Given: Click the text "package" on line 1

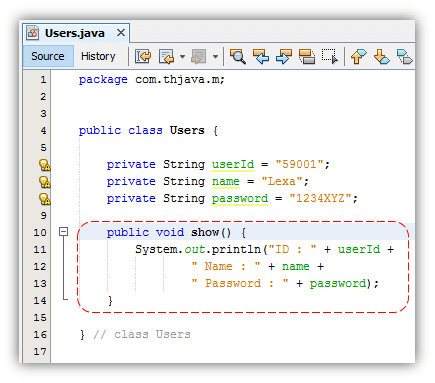Looking at the screenshot, I should coord(103,80).
